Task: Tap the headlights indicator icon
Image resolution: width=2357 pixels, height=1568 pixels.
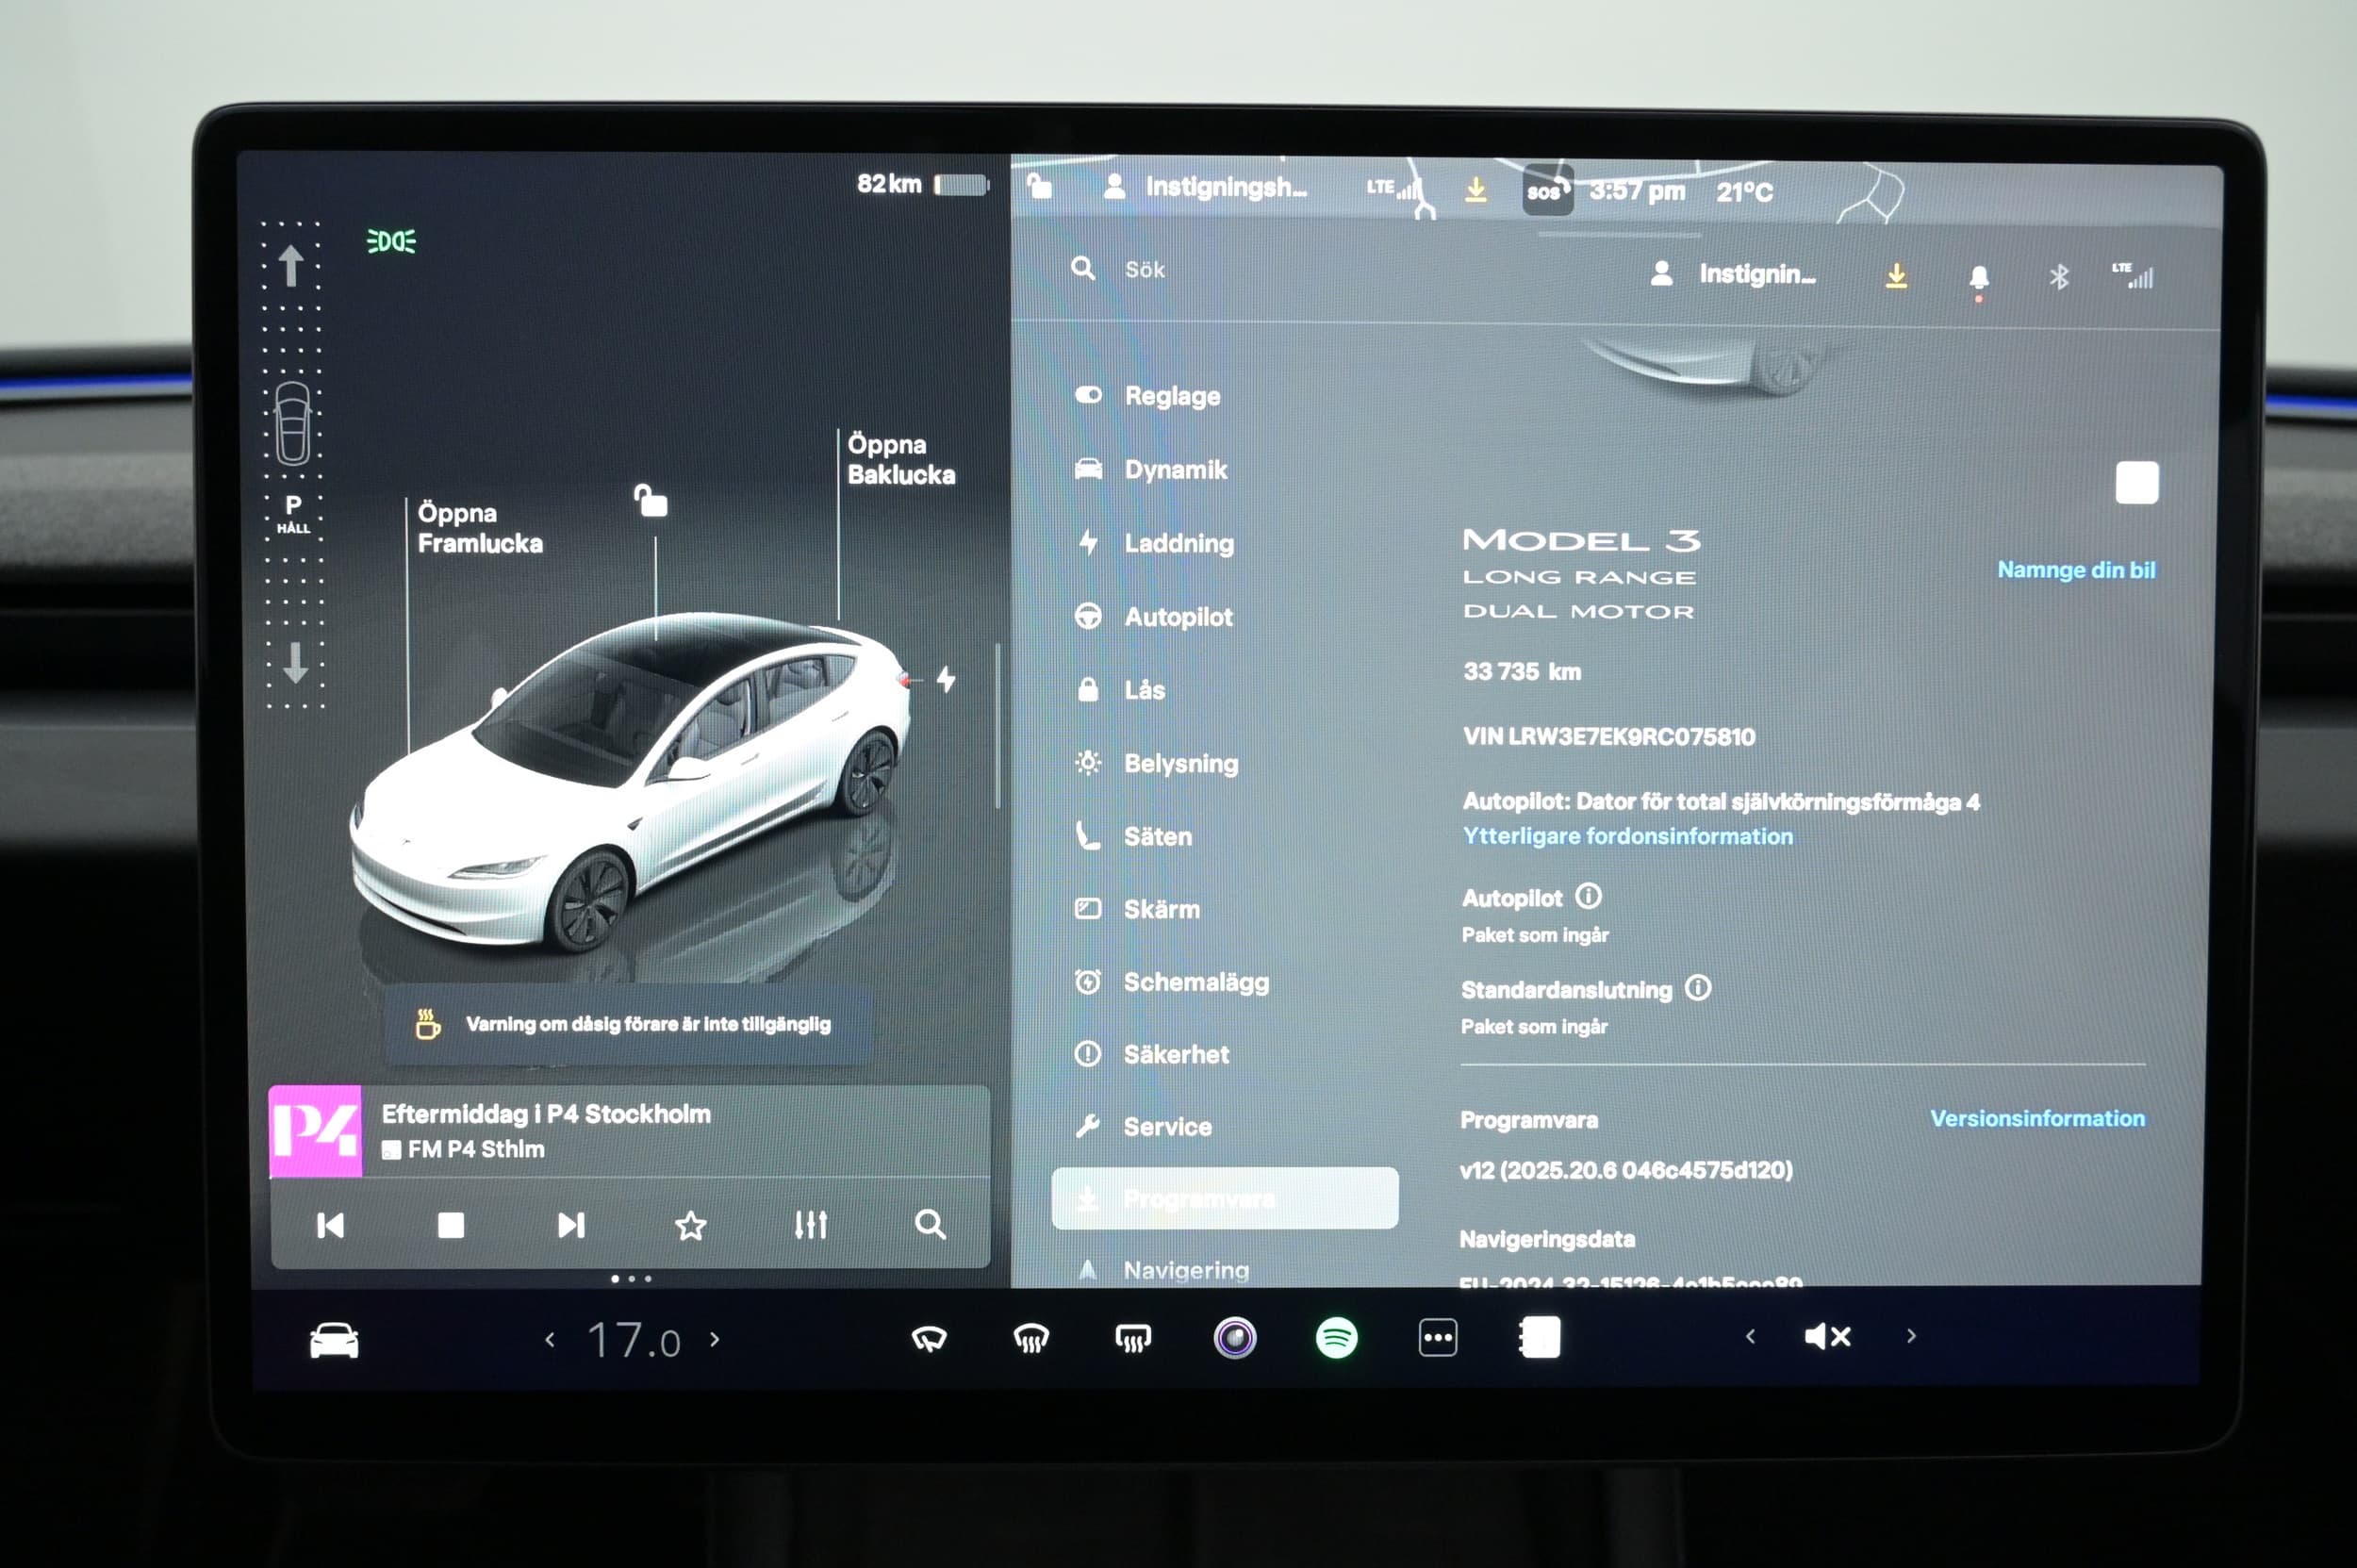Action: point(391,241)
